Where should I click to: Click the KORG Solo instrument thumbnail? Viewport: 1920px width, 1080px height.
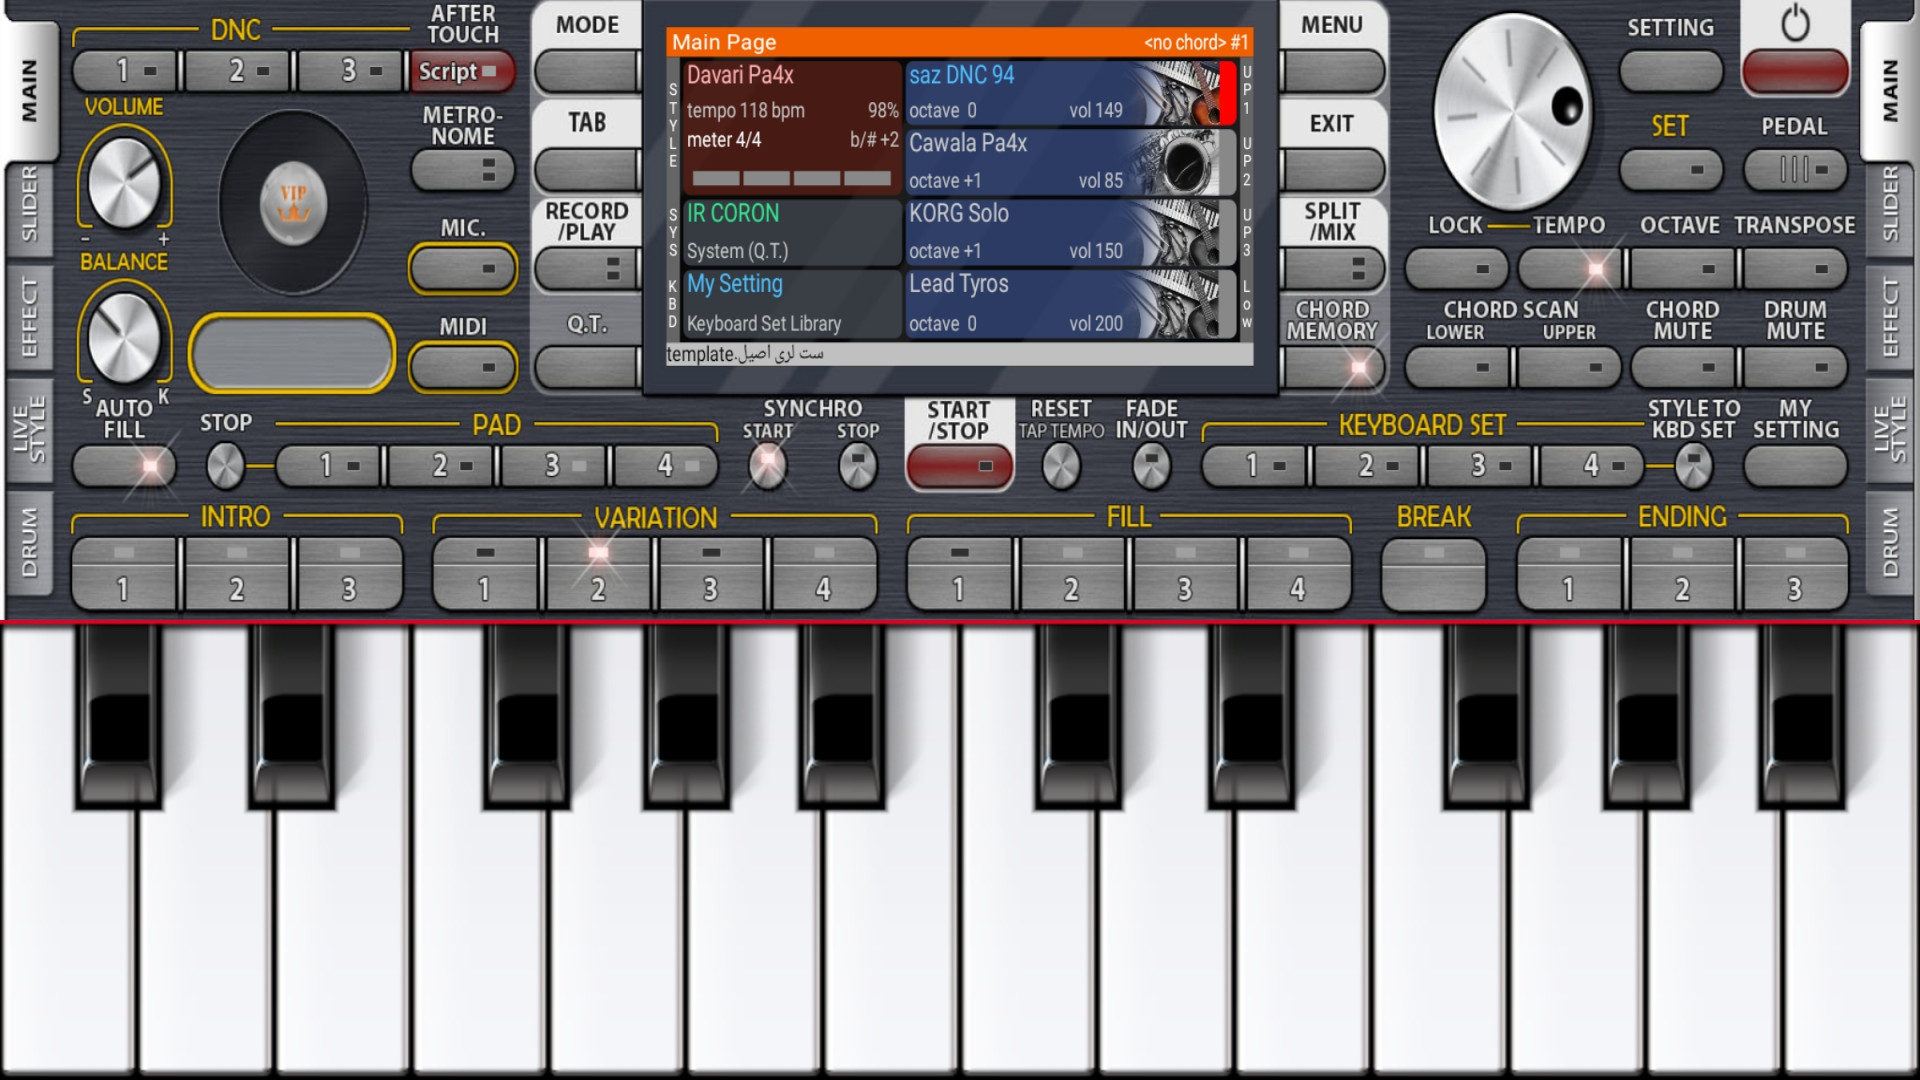[x=1180, y=232]
